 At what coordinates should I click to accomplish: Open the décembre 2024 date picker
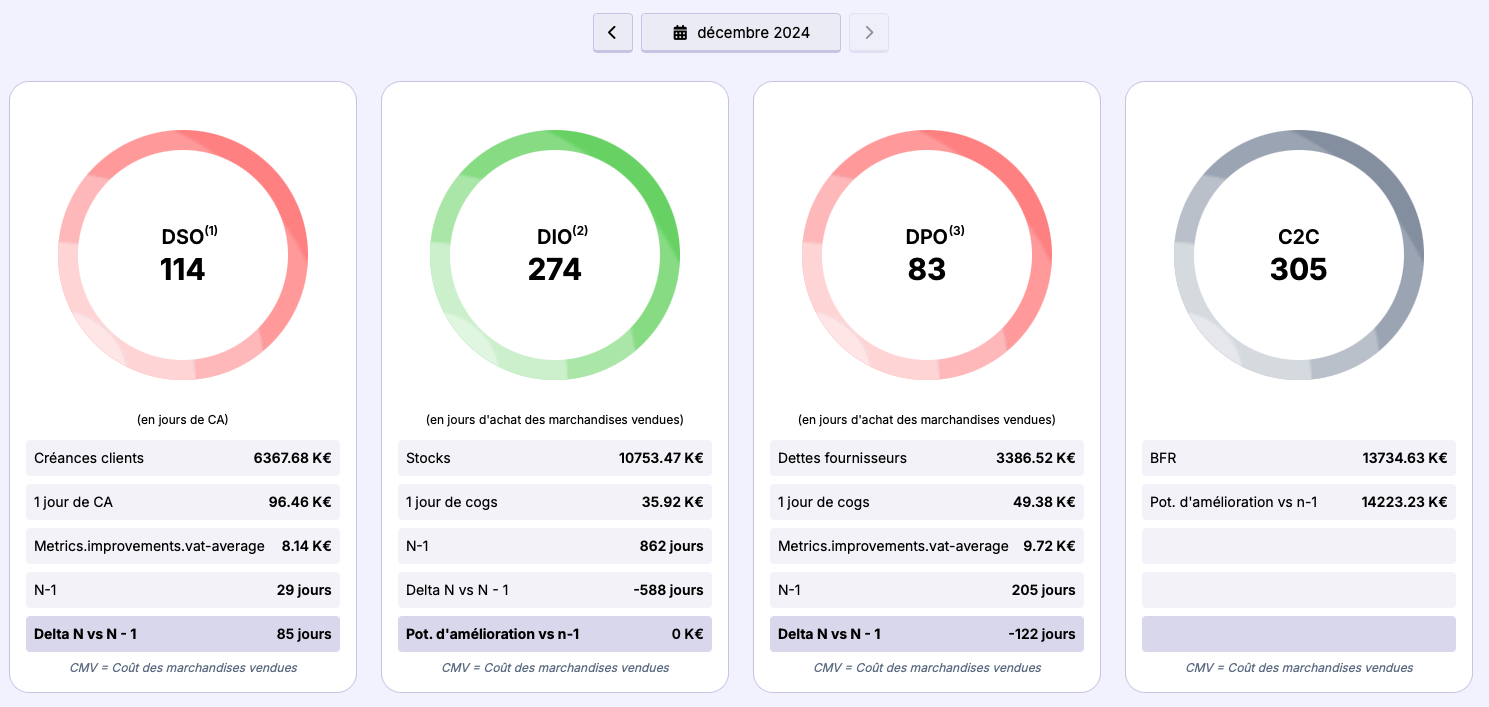coord(740,32)
